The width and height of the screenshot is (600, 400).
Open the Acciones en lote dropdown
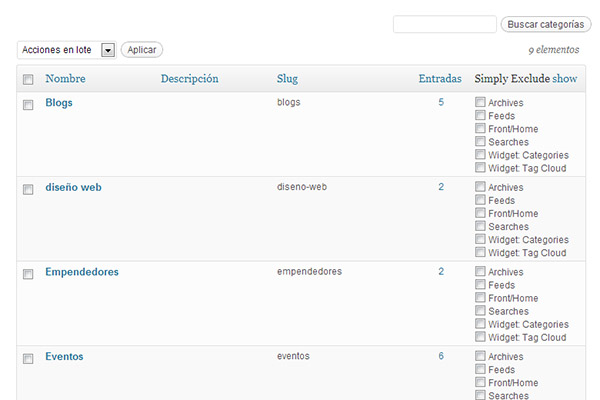coord(67,50)
